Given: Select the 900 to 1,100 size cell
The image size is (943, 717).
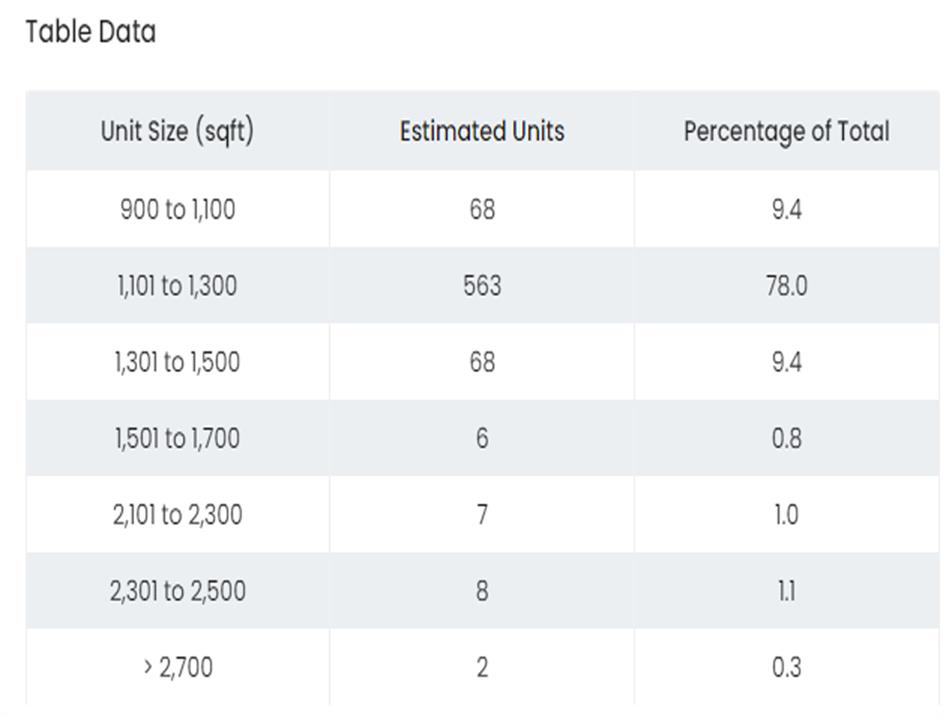Looking at the screenshot, I should pyautogui.click(x=177, y=210).
